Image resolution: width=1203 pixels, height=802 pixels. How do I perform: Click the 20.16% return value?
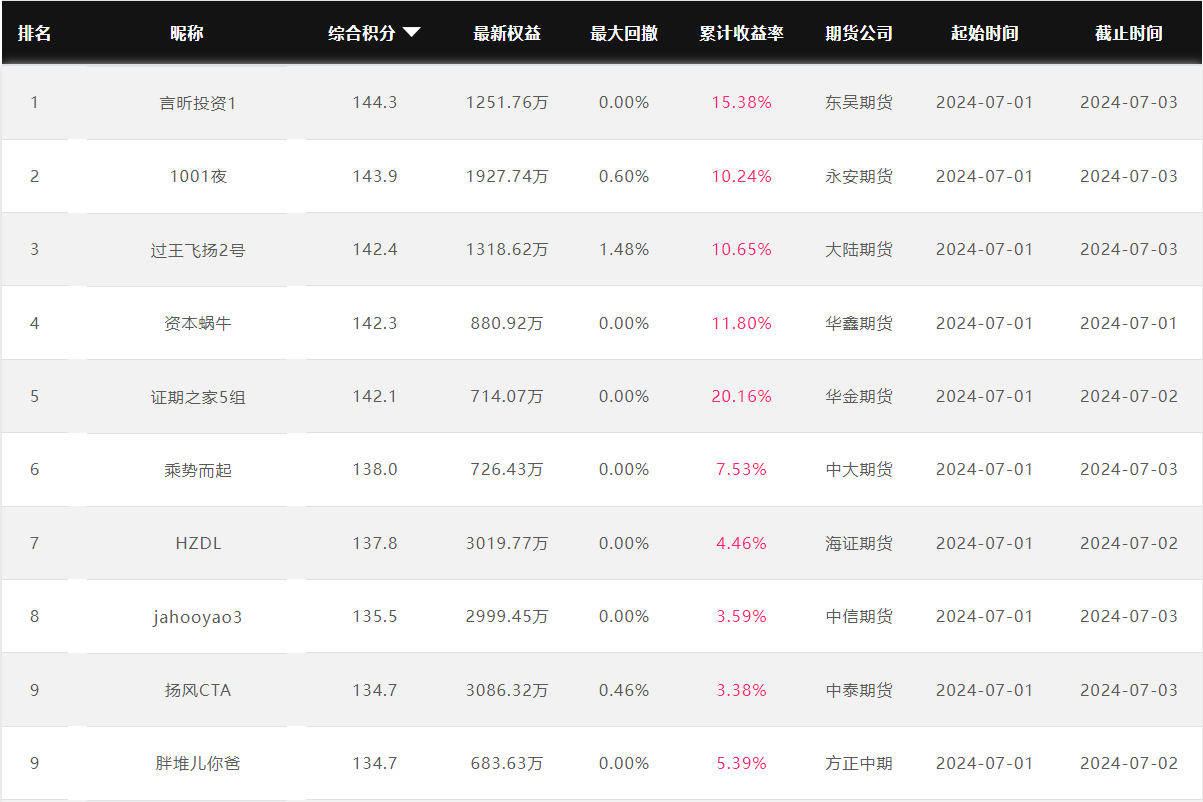point(742,396)
